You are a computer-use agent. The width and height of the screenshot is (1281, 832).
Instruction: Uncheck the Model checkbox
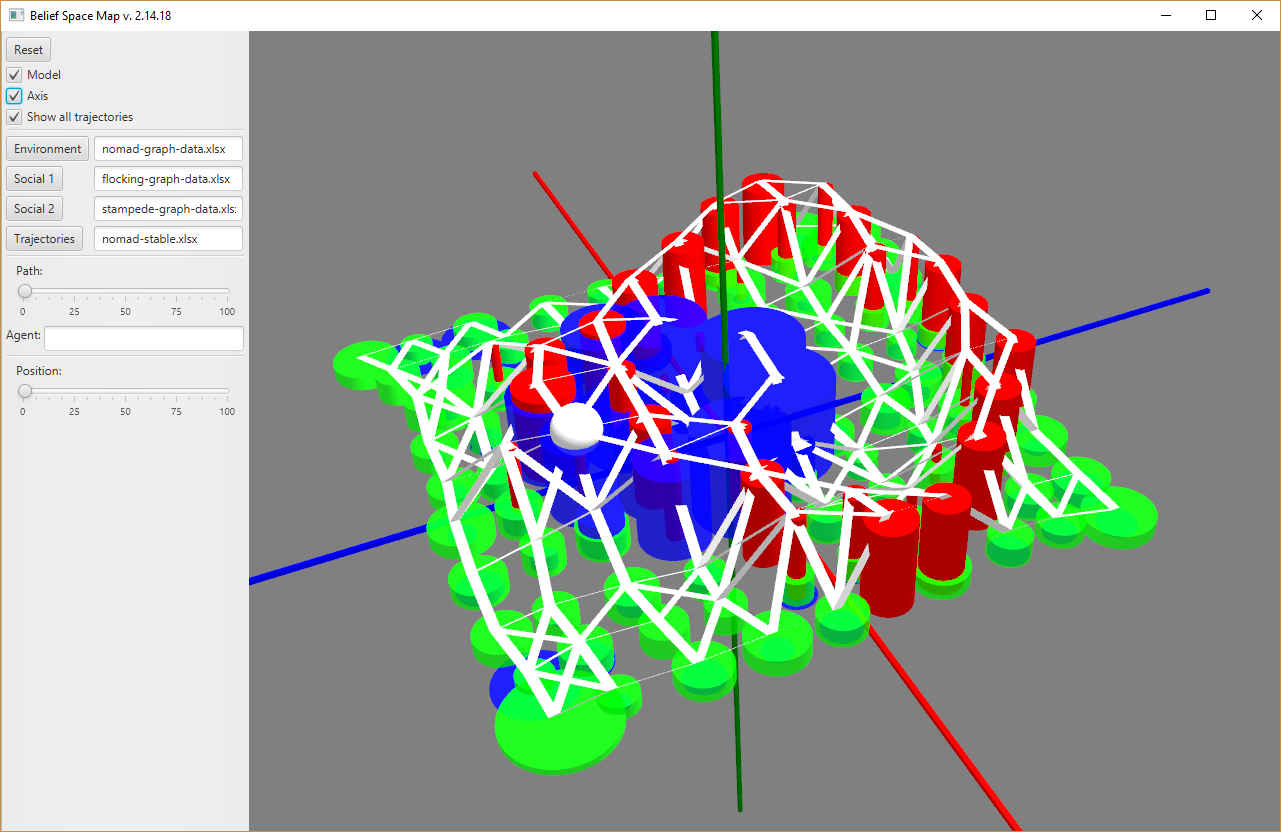[14, 75]
